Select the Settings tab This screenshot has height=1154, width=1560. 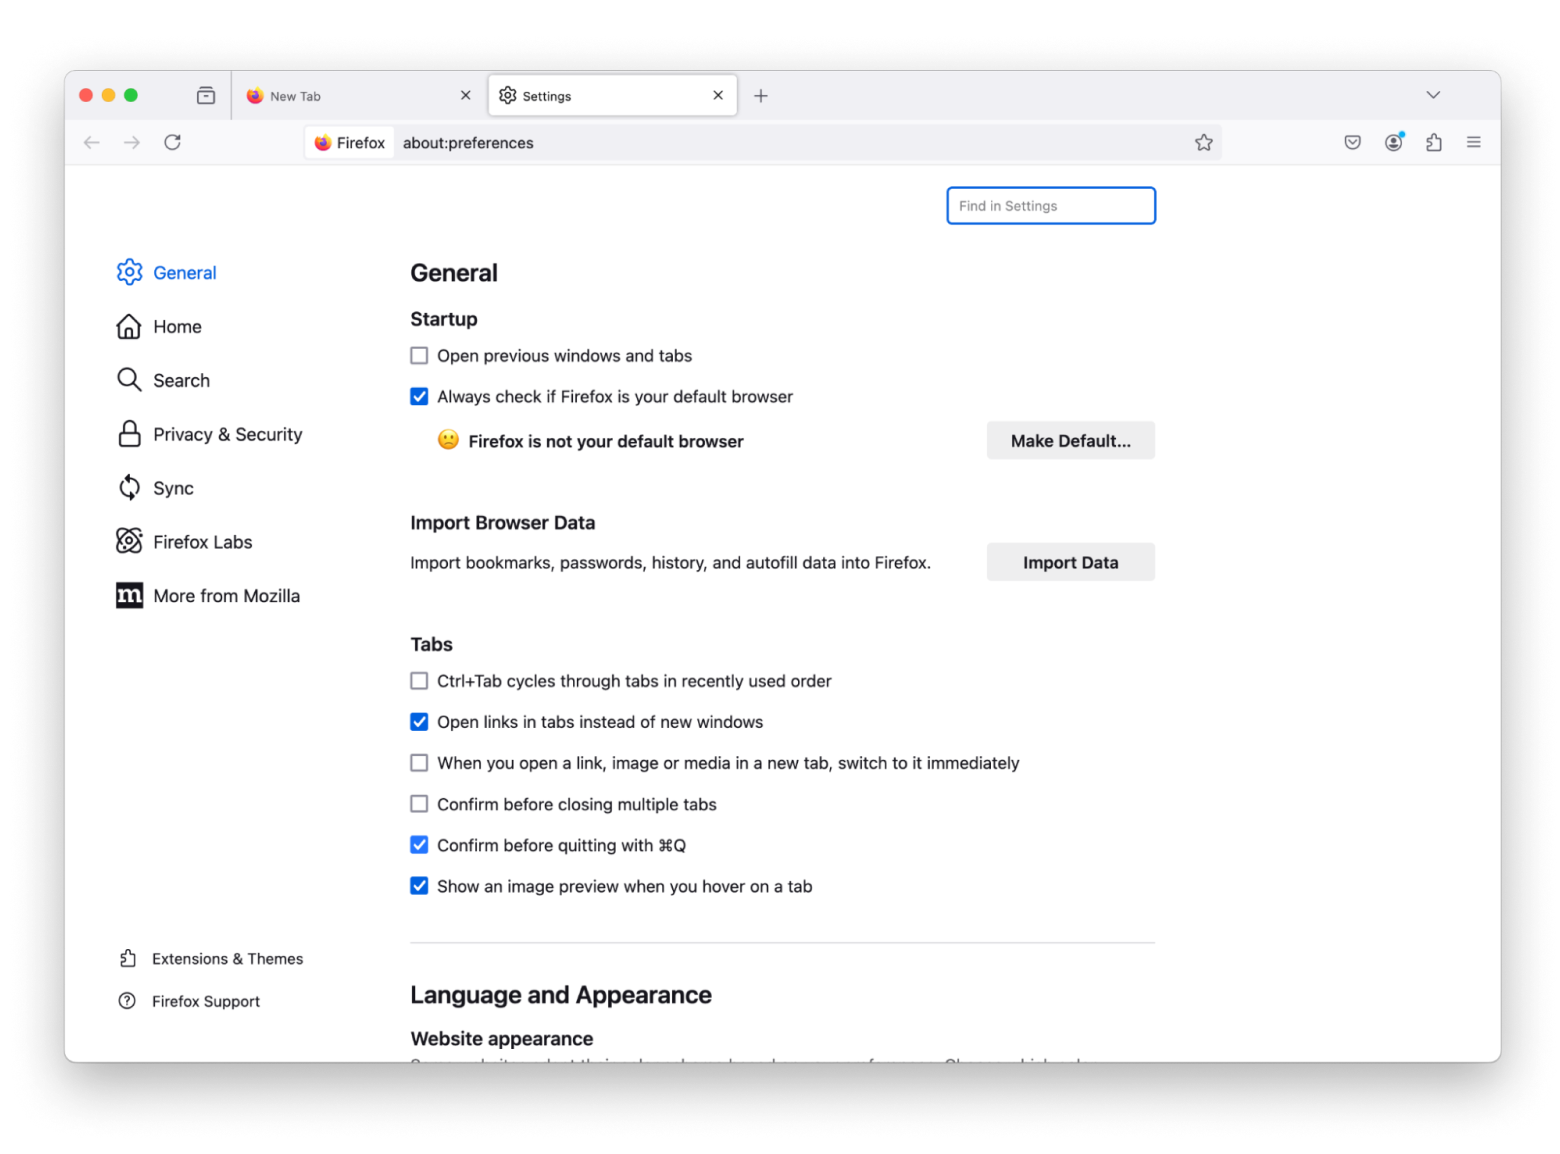[x=613, y=96]
